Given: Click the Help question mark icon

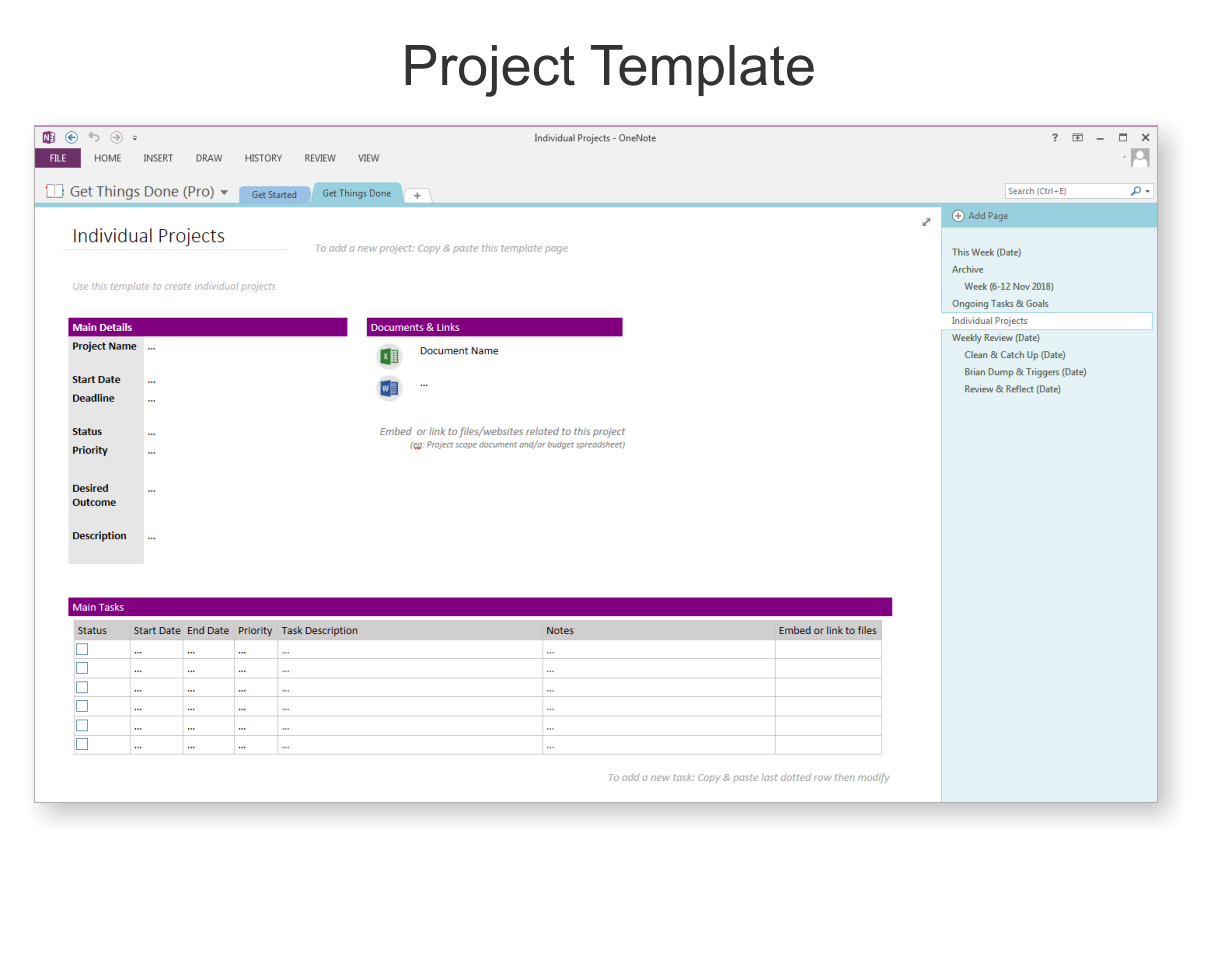Looking at the screenshot, I should [x=1054, y=138].
